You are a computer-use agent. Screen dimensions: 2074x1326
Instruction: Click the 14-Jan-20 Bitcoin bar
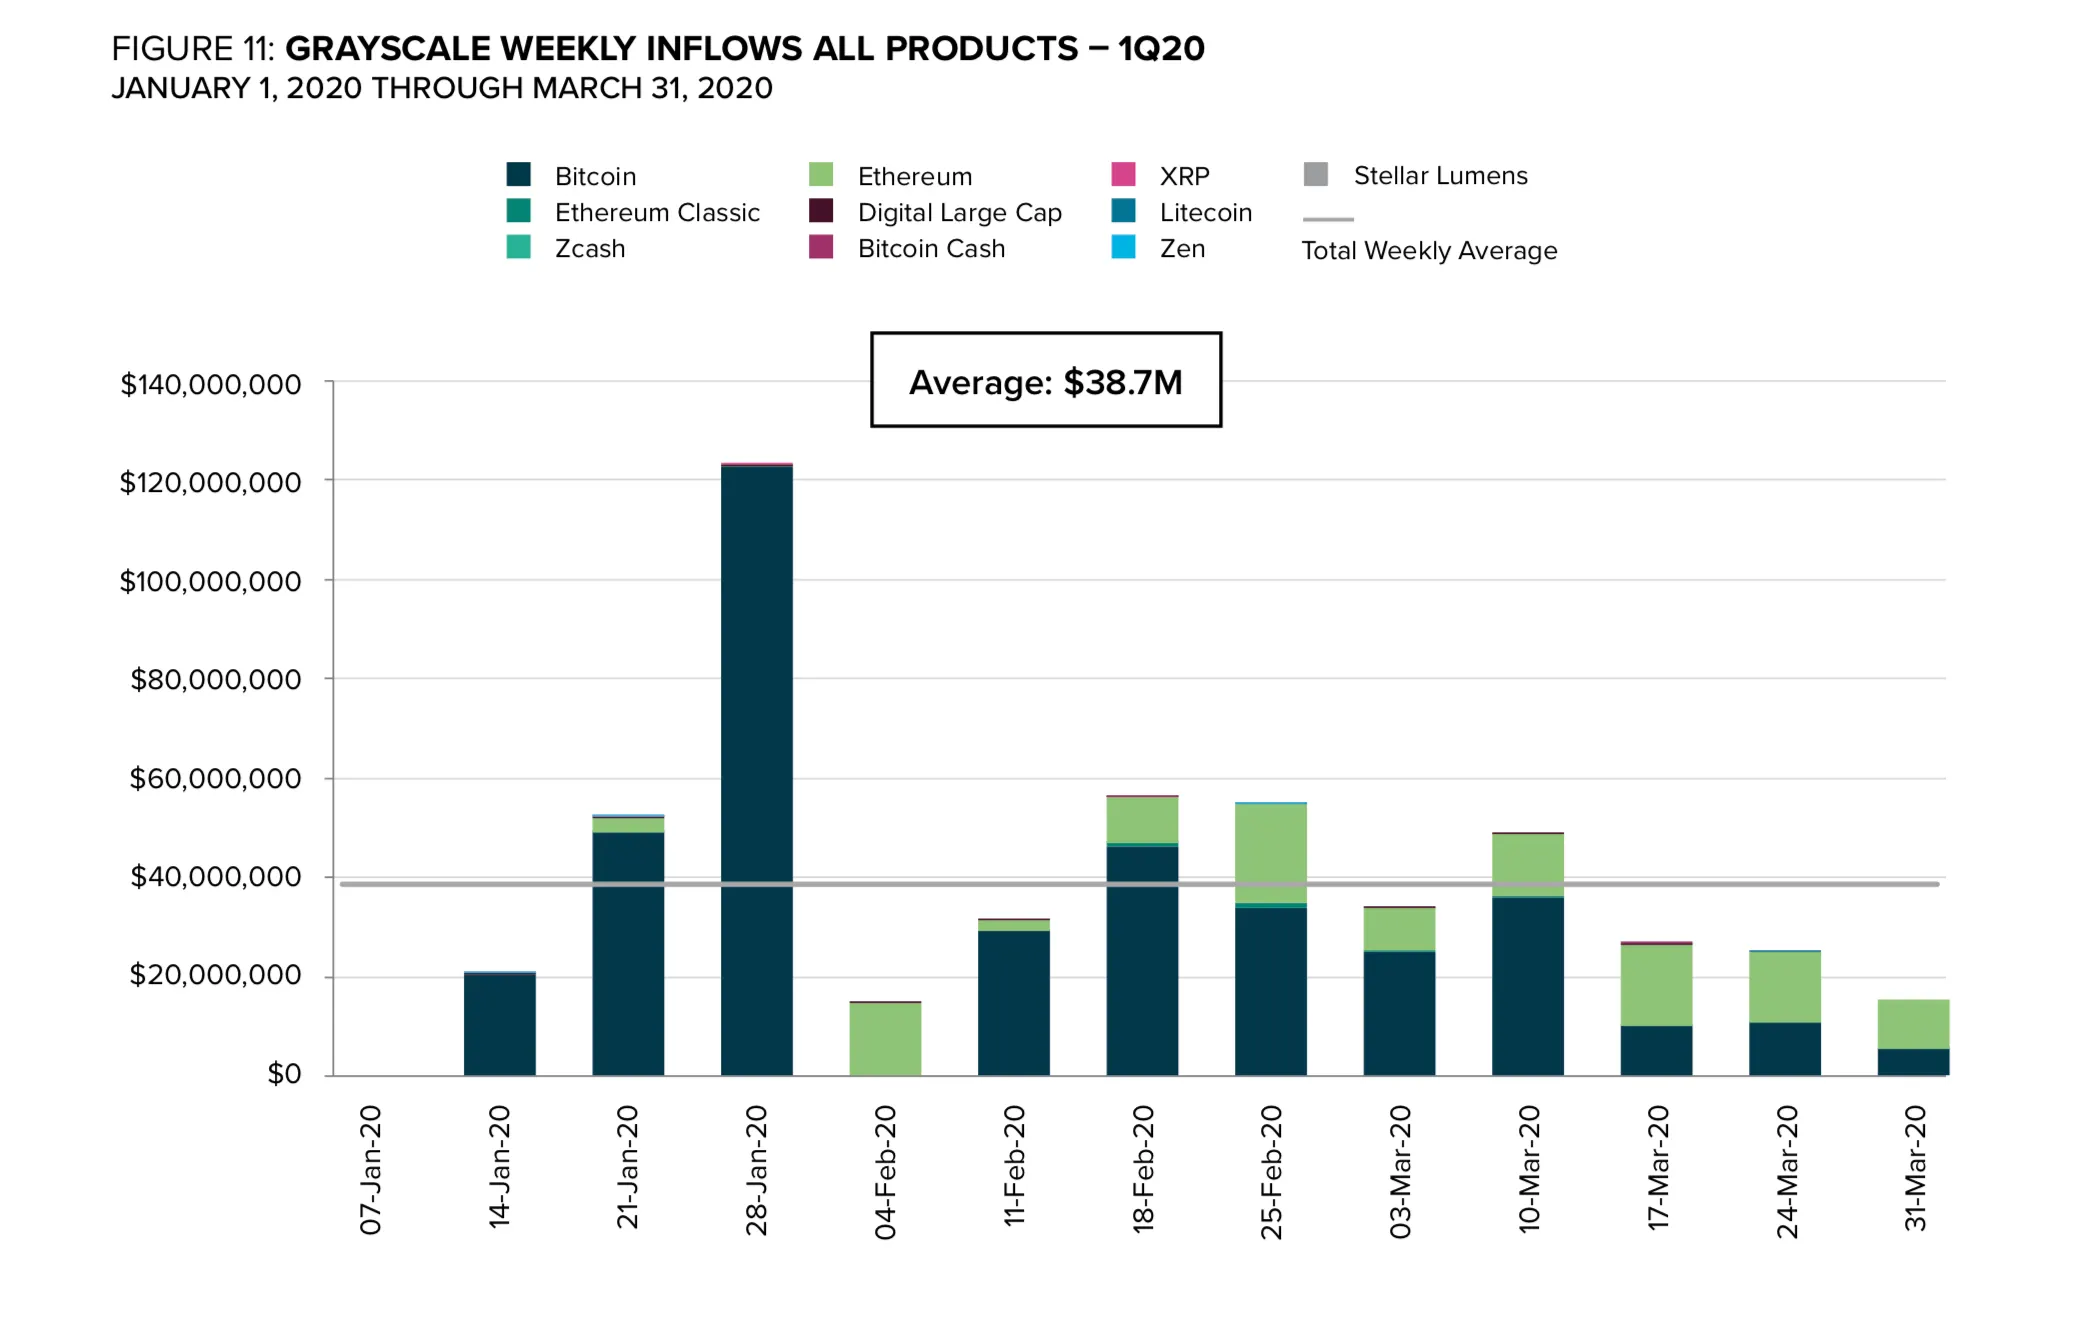499,1024
